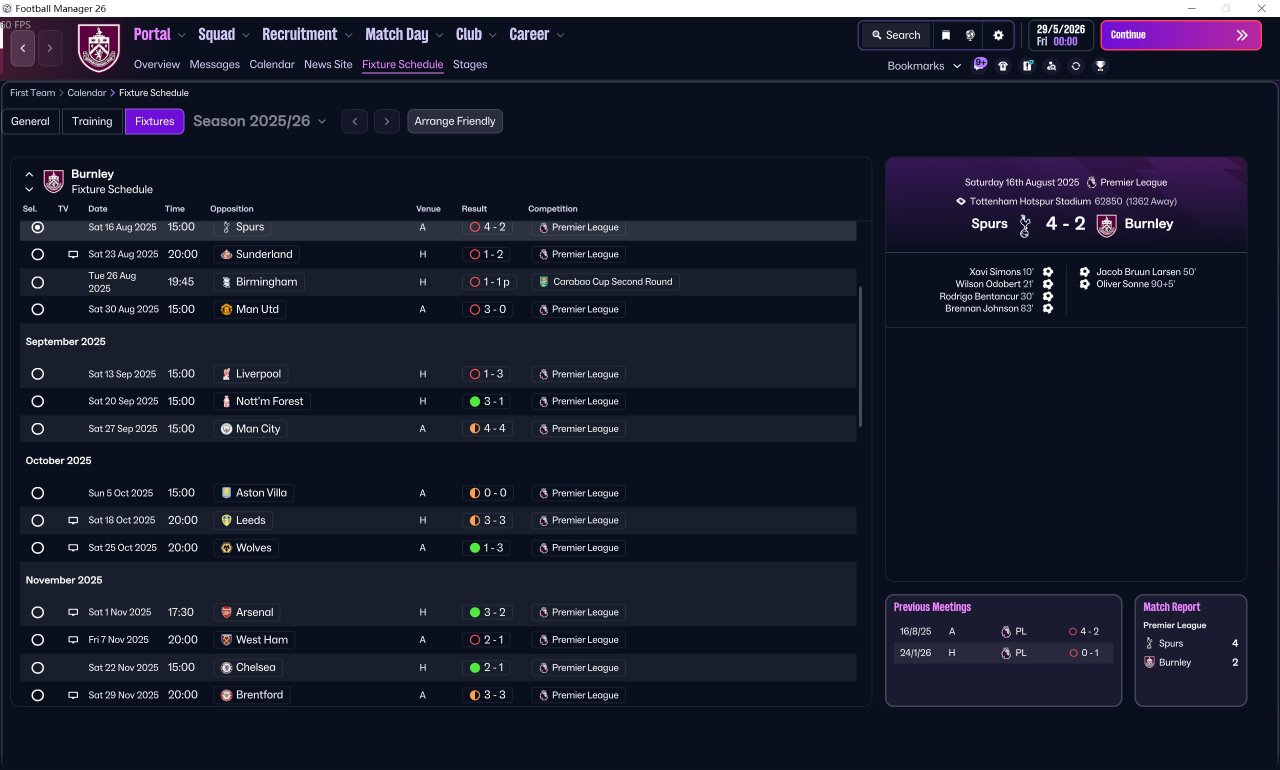Click the TV icon on the Arsenal row
This screenshot has width=1280, height=770.
coord(73,613)
